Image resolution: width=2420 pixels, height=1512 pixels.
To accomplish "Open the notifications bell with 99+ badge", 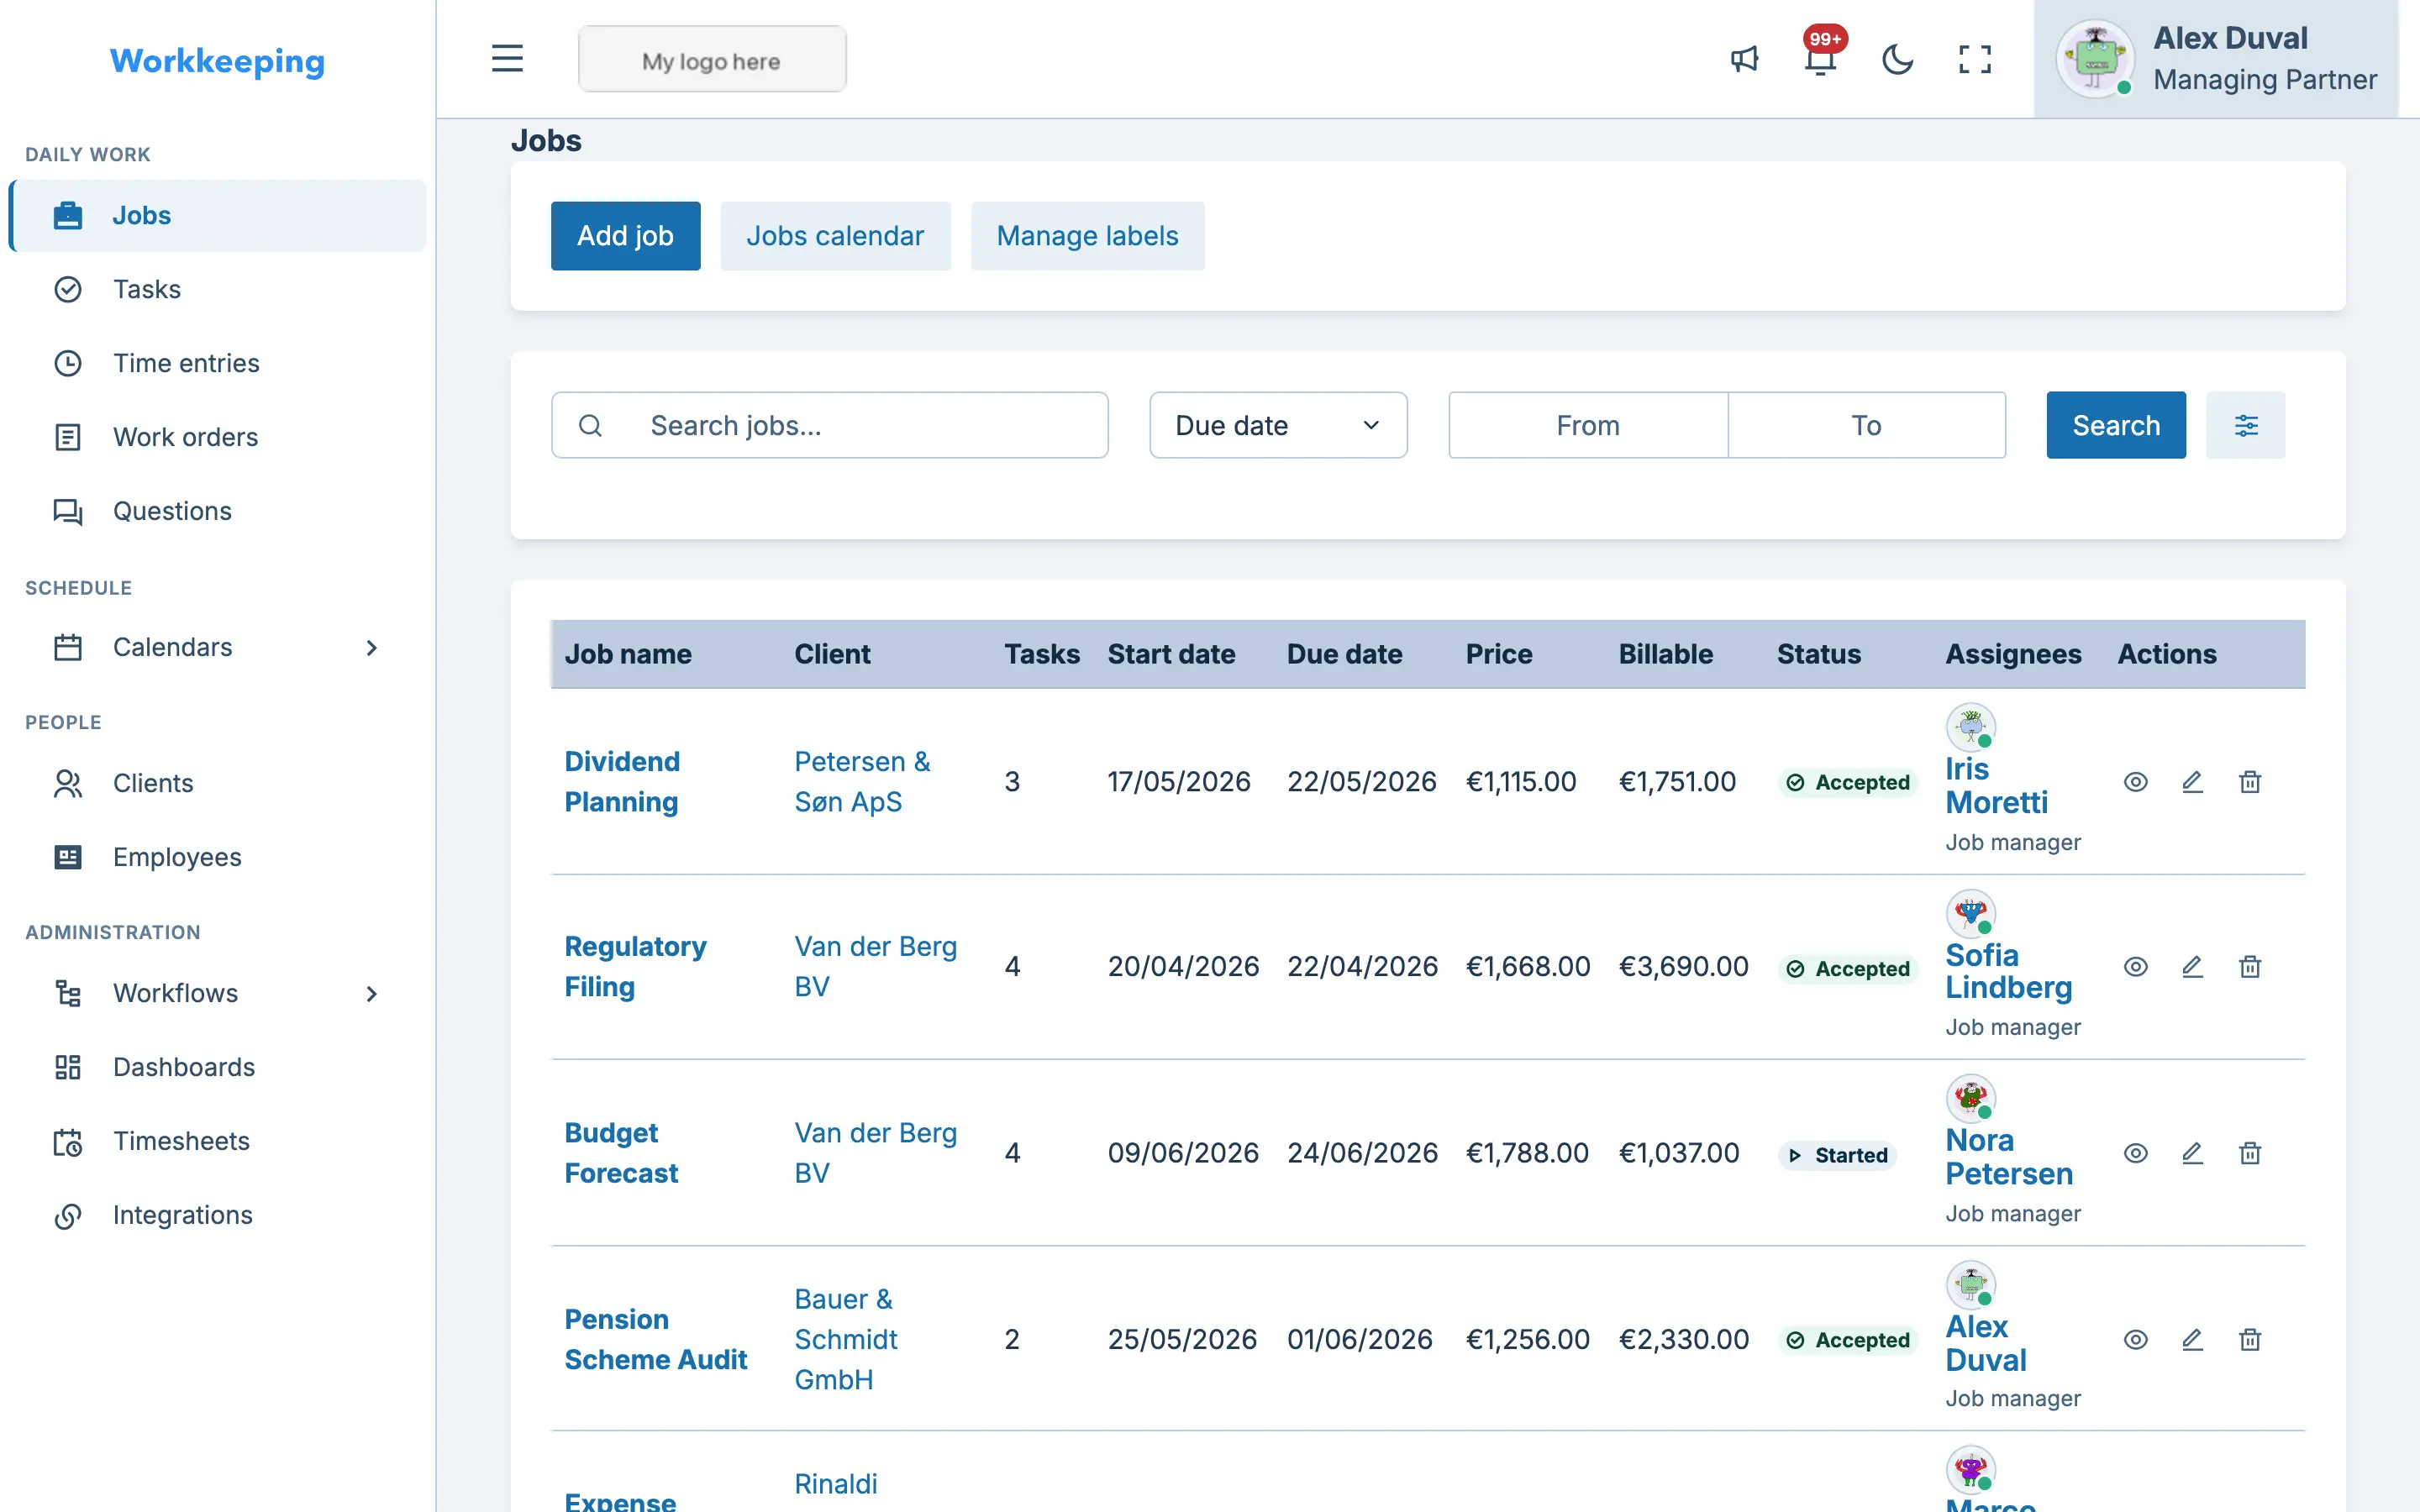I will click(x=1821, y=59).
